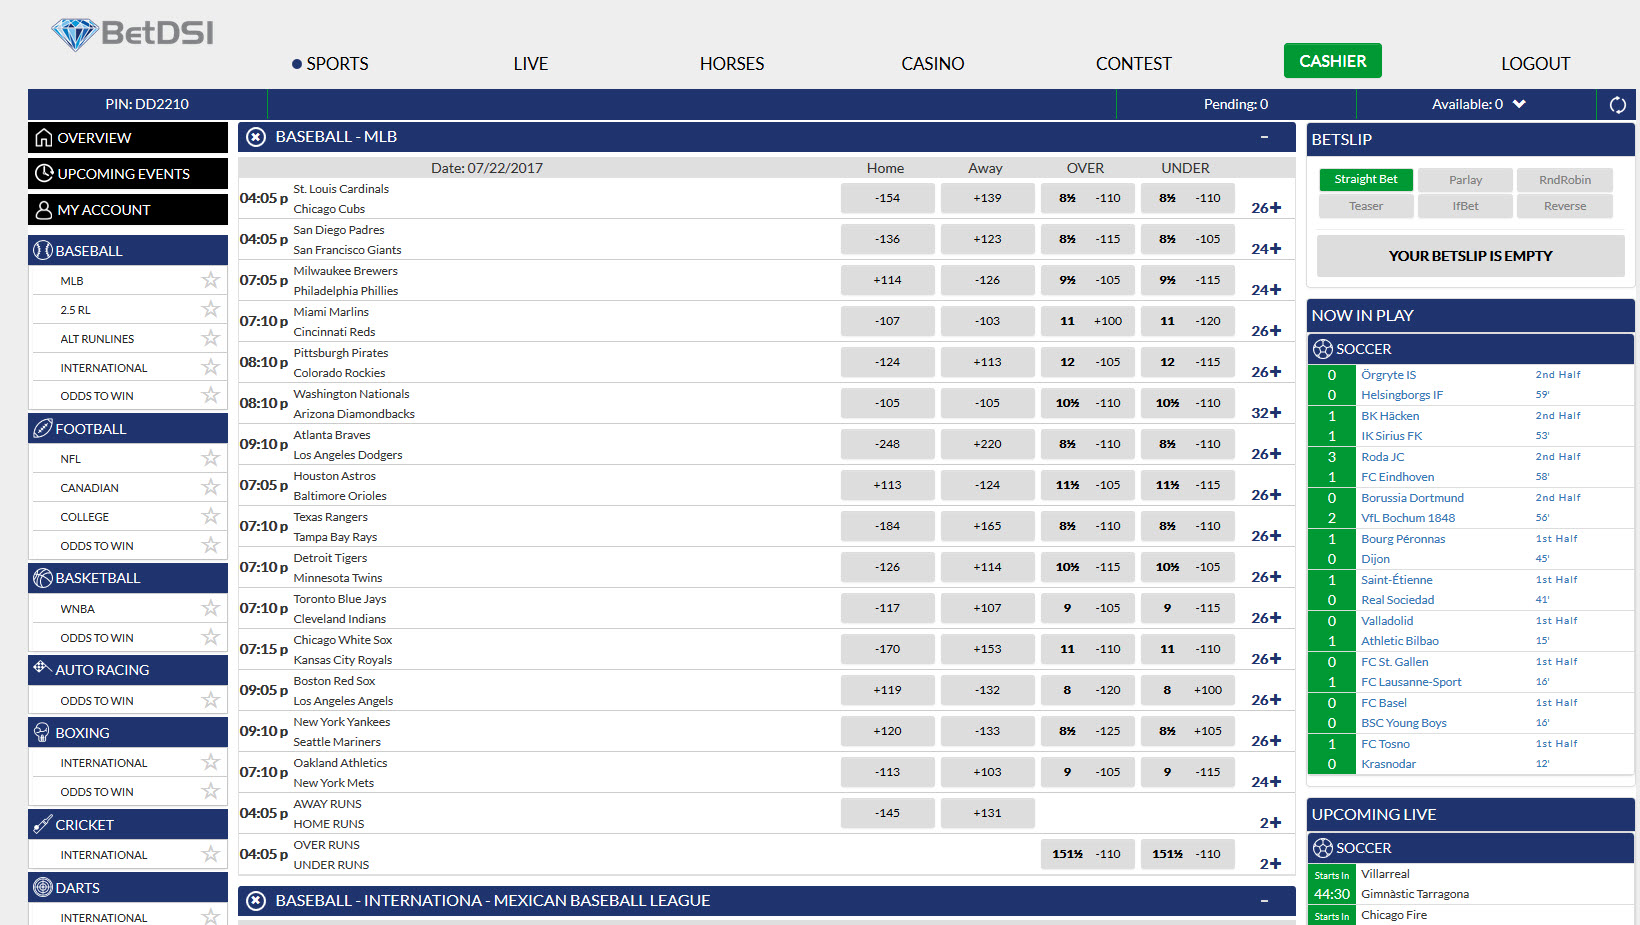Expand 26+ more bets for Cardinals vs Cubs

click(1266, 208)
